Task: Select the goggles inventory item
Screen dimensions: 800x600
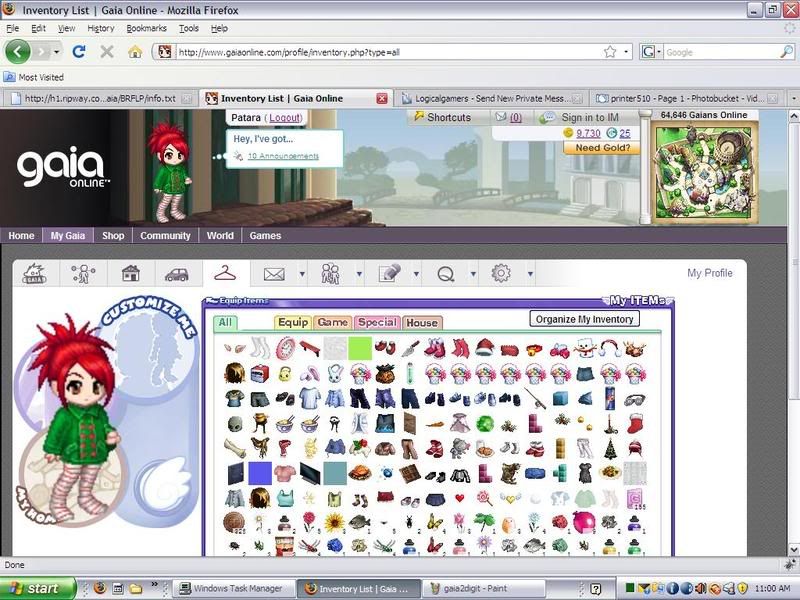Action: (635, 399)
